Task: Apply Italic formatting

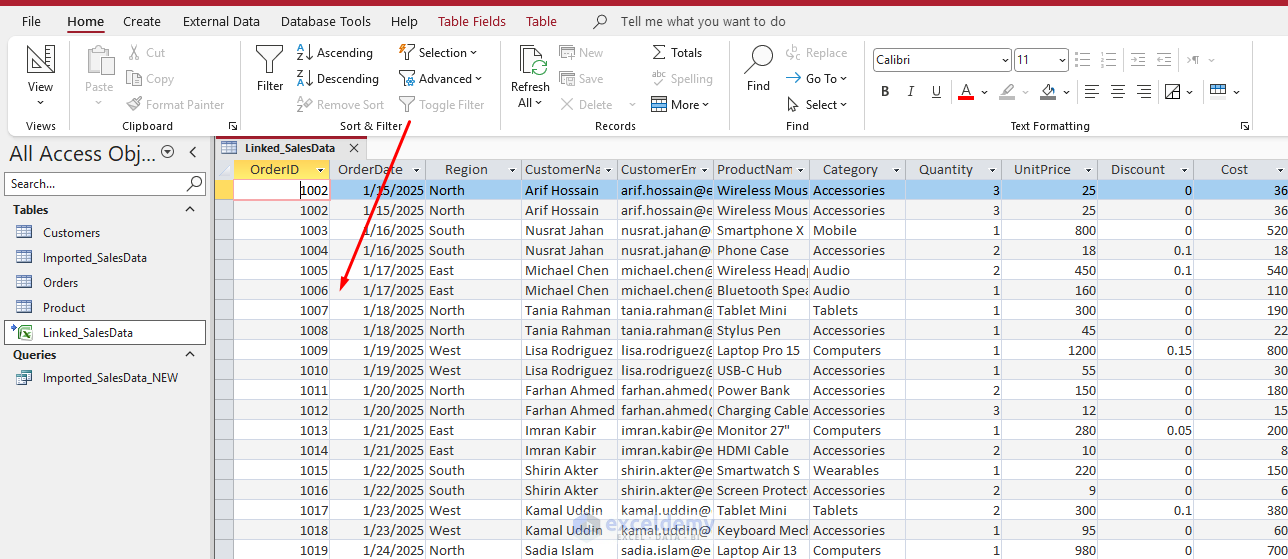Action: tap(911, 92)
